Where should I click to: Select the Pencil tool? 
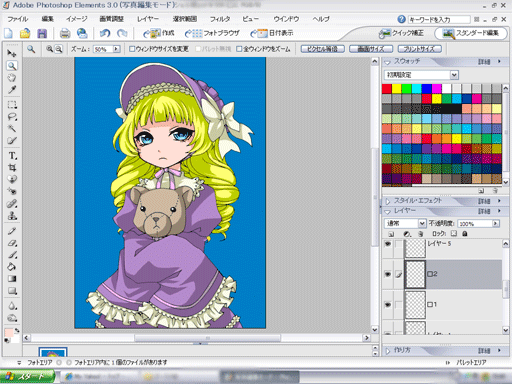(x=12, y=231)
